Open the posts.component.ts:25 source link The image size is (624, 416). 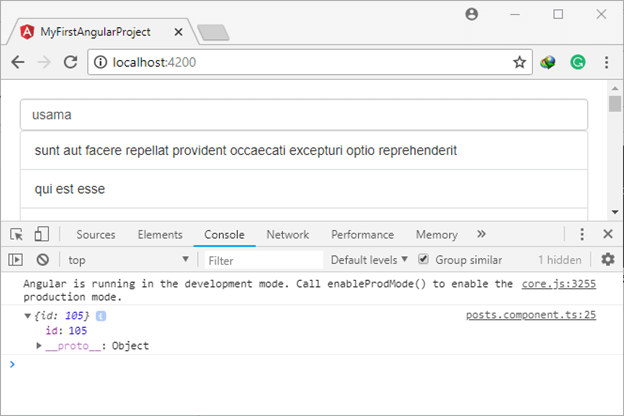click(x=531, y=315)
